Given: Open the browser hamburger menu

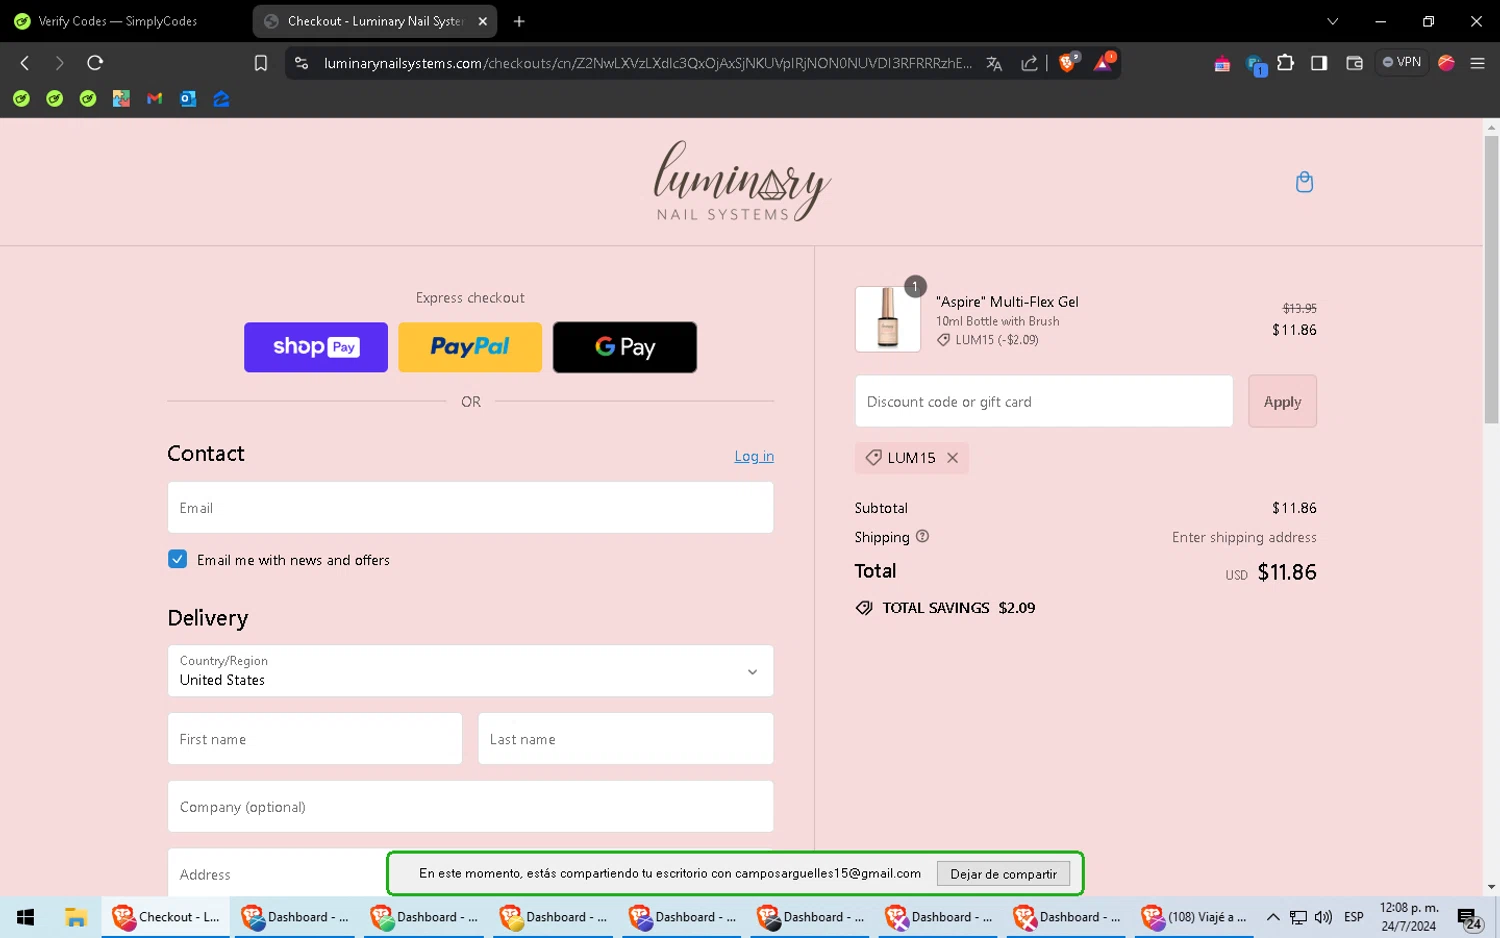Looking at the screenshot, I should 1477,63.
